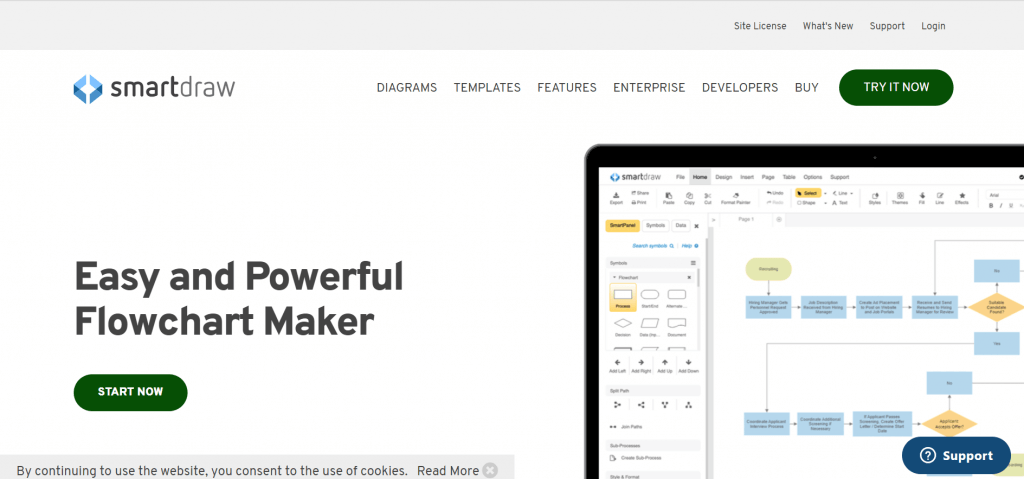Close the SmartPanel with the X
Image resolution: width=1024 pixels, height=479 pixels.
pyautogui.click(x=696, y=226)
